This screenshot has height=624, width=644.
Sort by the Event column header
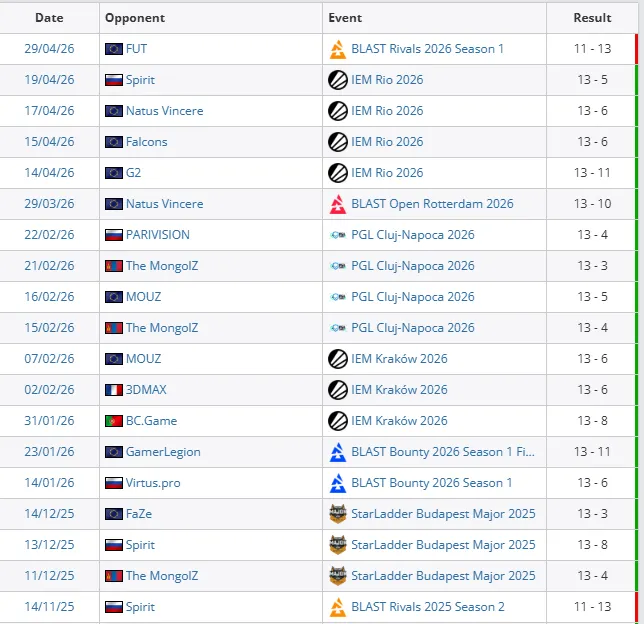coord(345,18)
